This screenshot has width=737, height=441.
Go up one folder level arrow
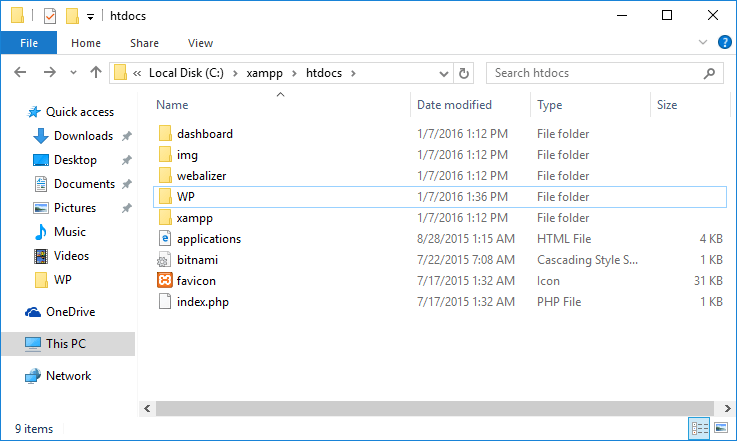pos(96,73)
